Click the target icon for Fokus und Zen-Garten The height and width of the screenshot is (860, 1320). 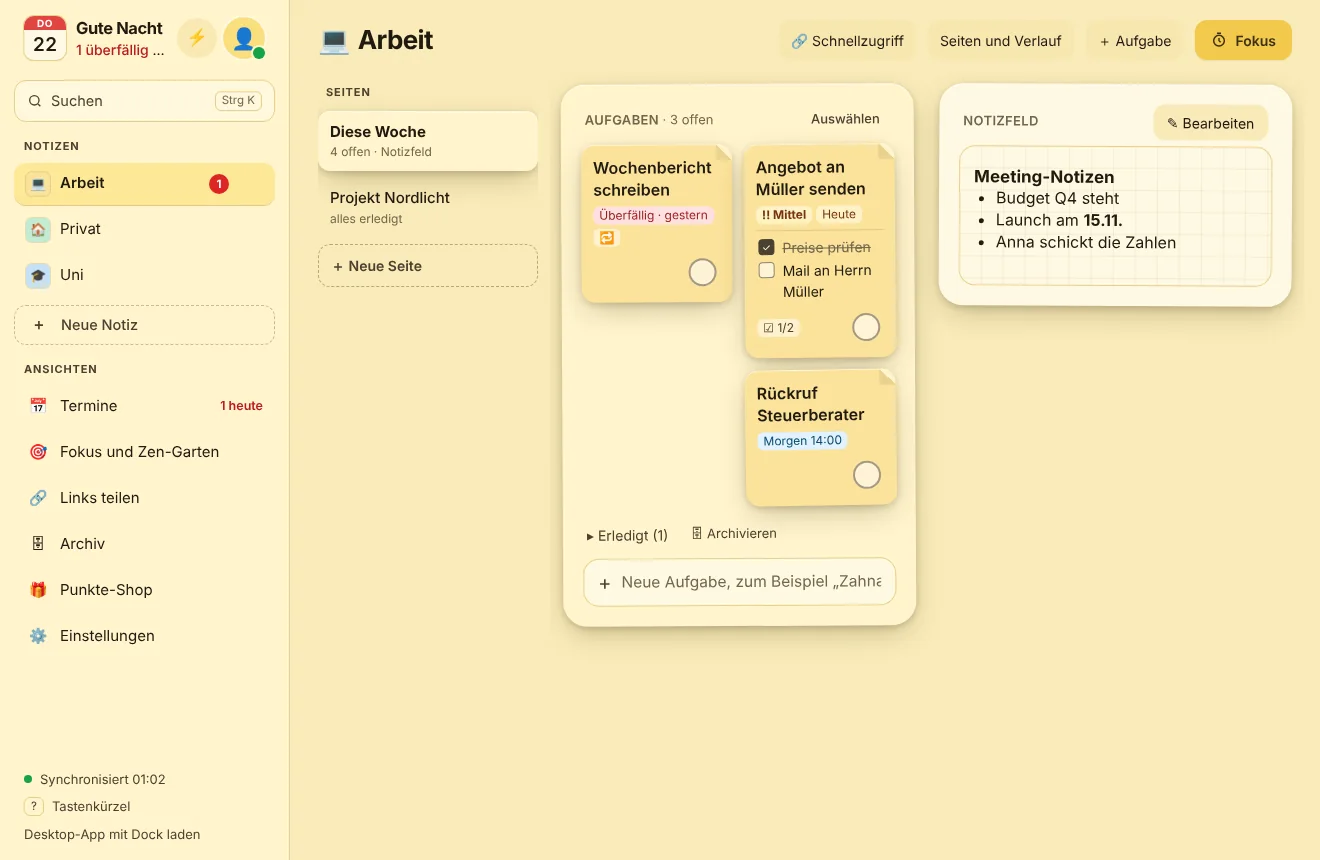coord(38,452)
